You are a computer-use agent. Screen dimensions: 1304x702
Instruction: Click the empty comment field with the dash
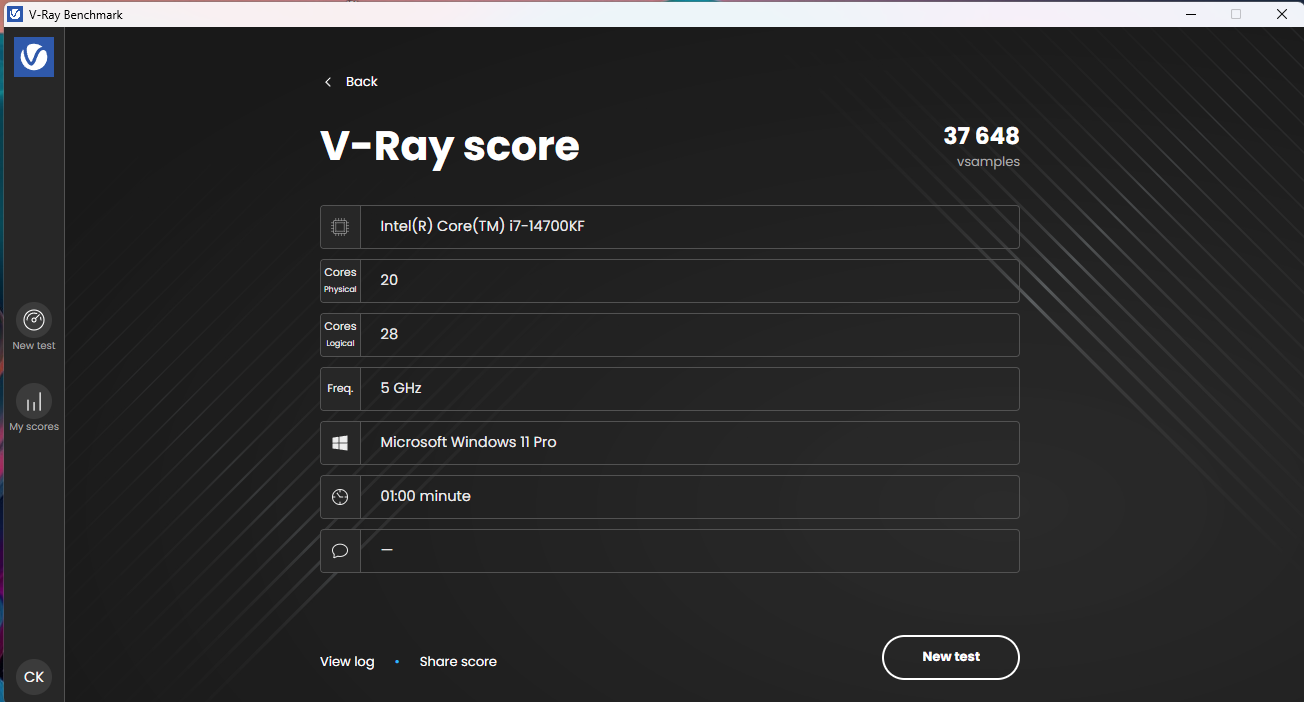pyautogui.click(x=690, y=551)
